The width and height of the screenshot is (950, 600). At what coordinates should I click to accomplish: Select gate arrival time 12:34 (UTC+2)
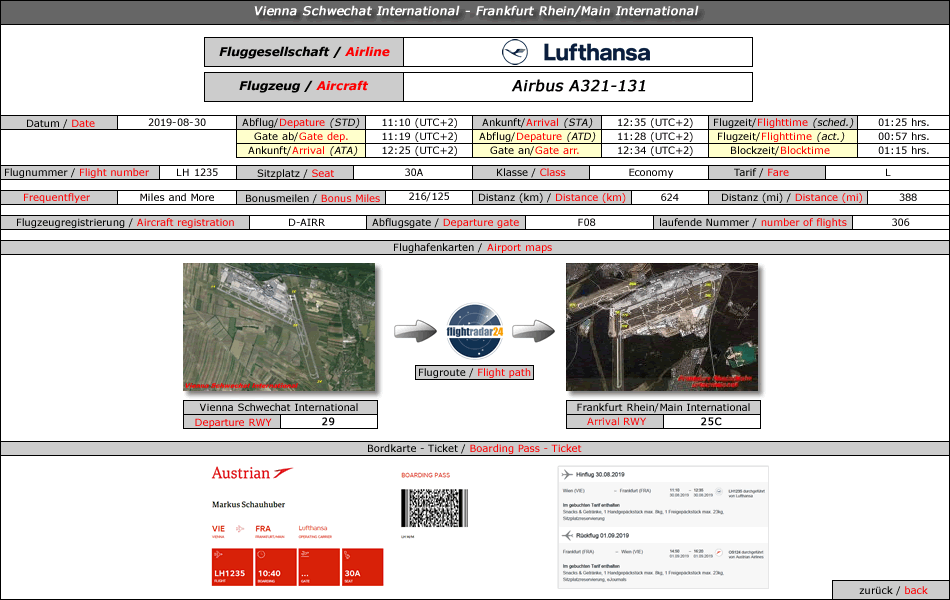click(655, 150)
